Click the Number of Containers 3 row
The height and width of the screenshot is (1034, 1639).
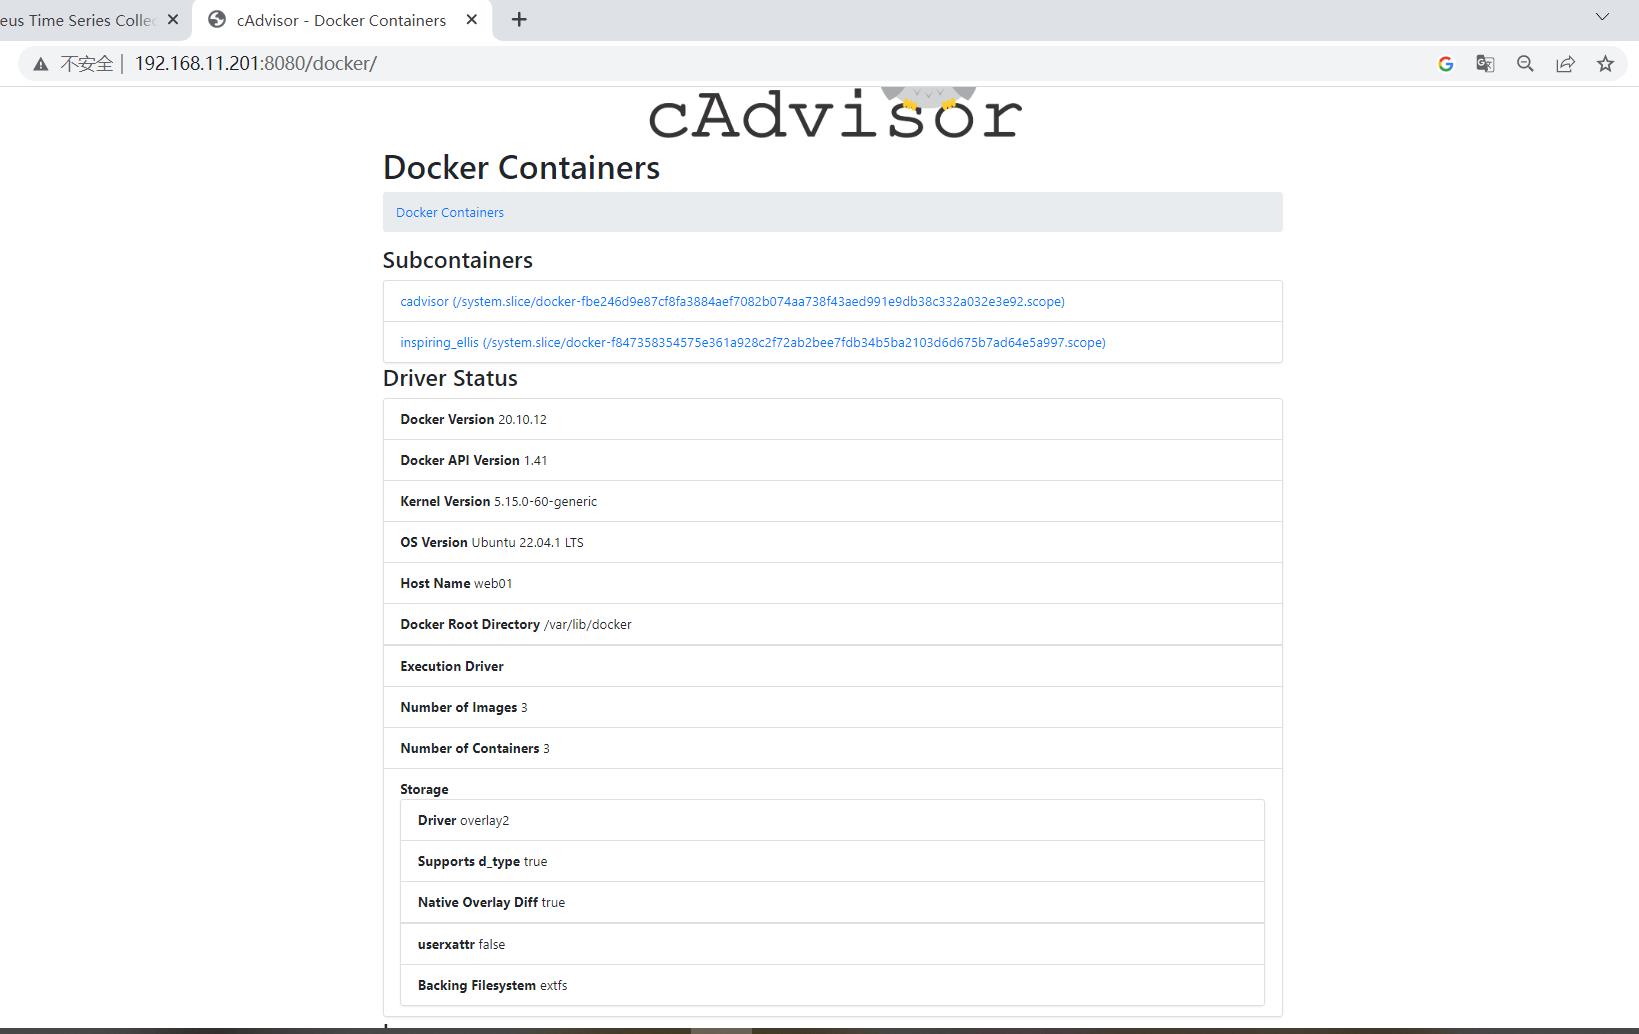point(832,748)
